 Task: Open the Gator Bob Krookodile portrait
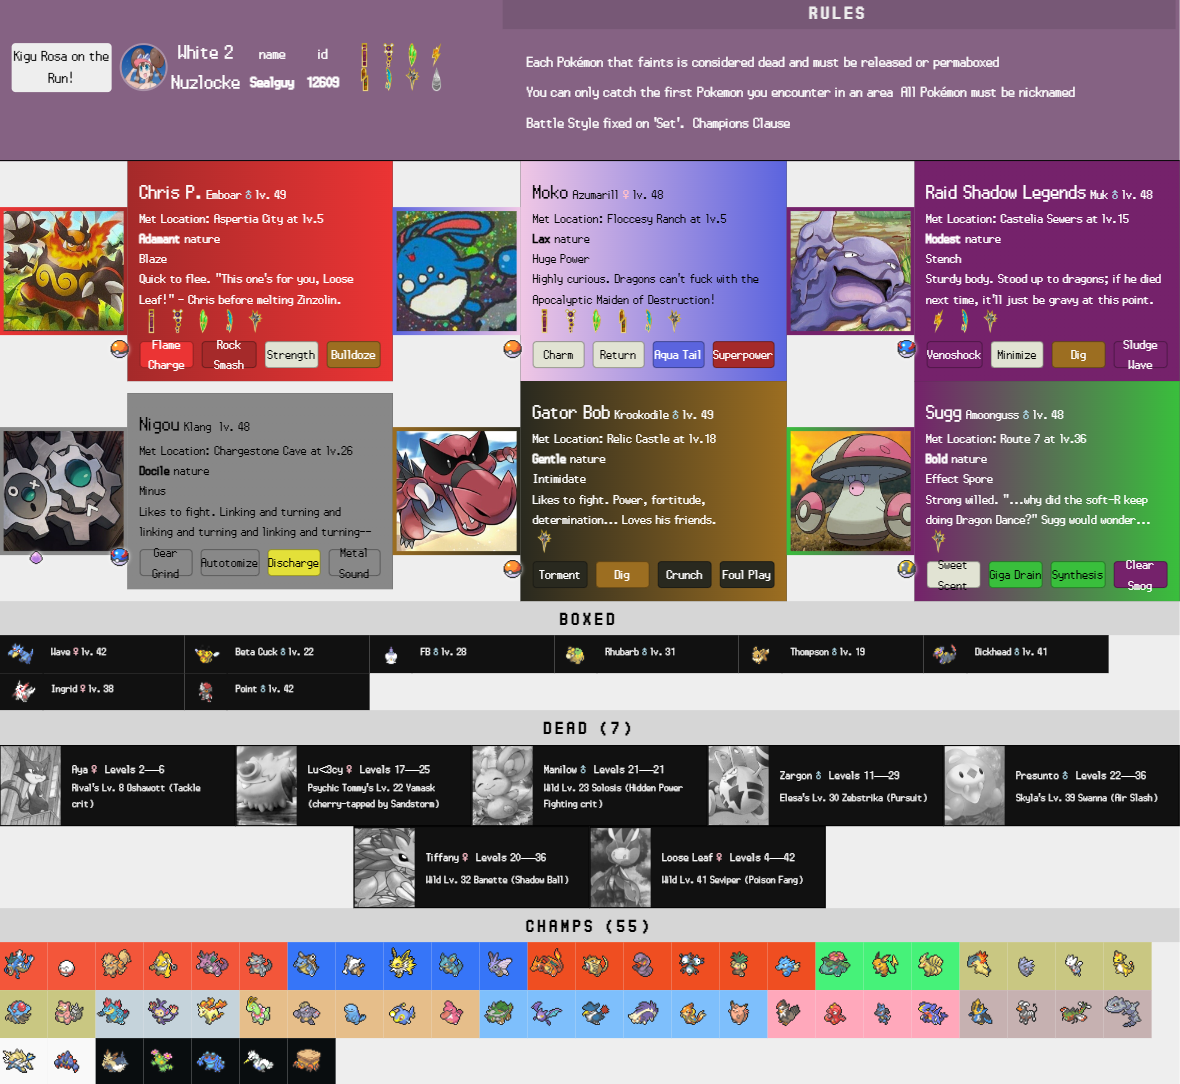coord(457,491)
